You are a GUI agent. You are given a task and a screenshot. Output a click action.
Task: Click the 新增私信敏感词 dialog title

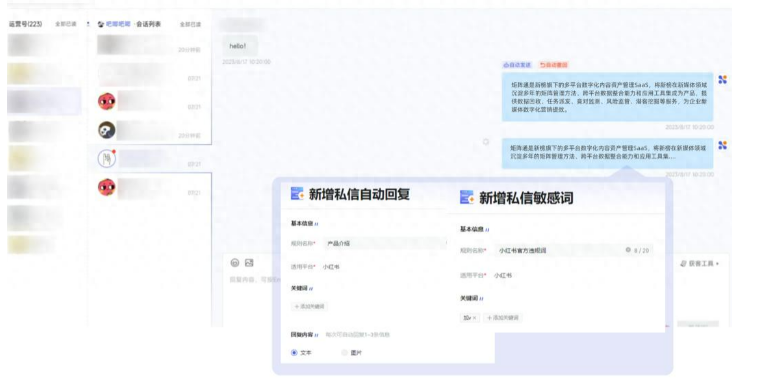pyautogui.click(x=526, y=198)
